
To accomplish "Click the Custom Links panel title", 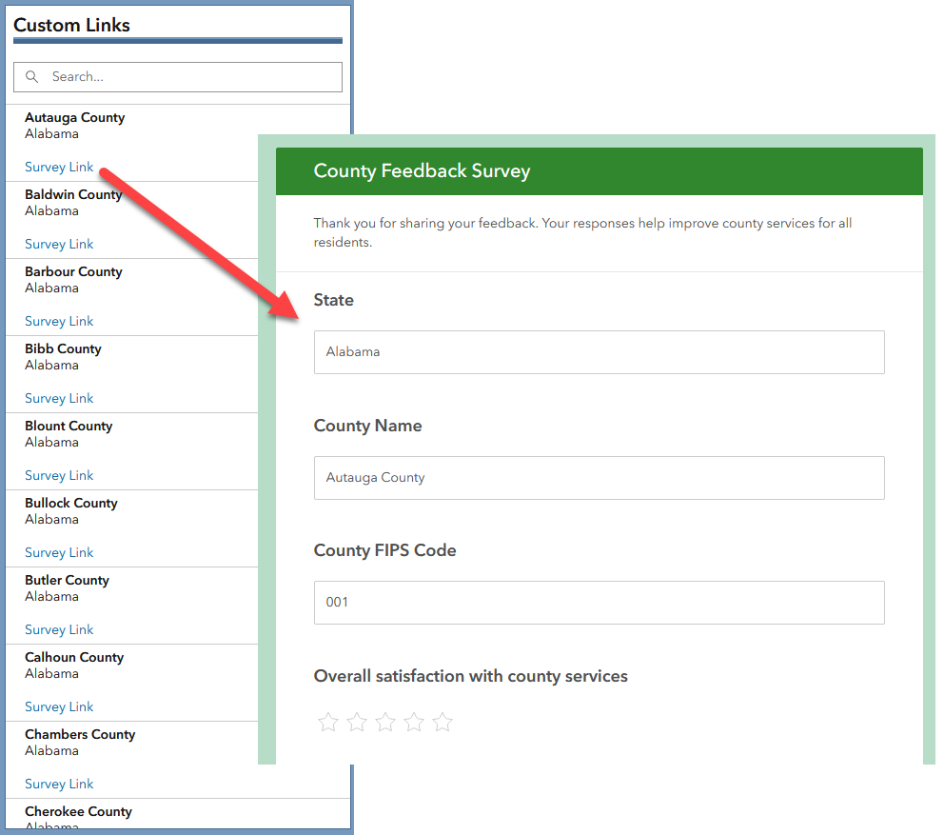I will (x=72, y=25).
